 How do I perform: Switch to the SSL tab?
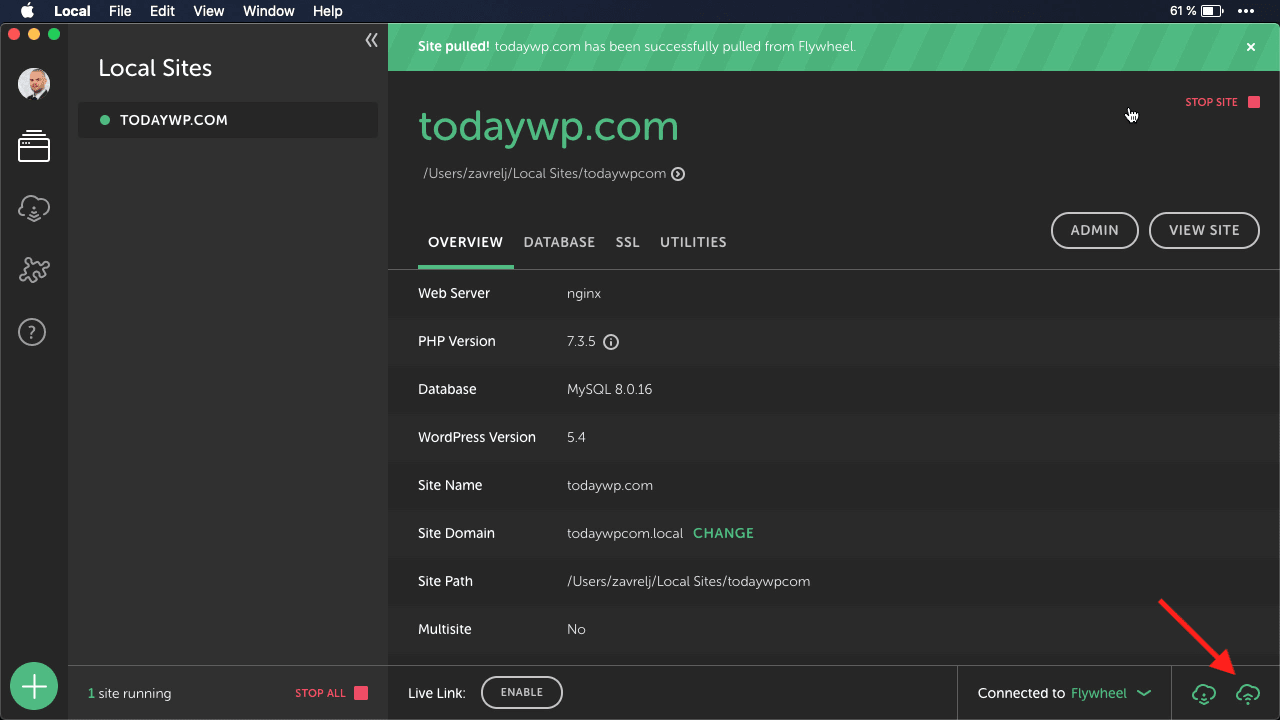tap(627, 242)
